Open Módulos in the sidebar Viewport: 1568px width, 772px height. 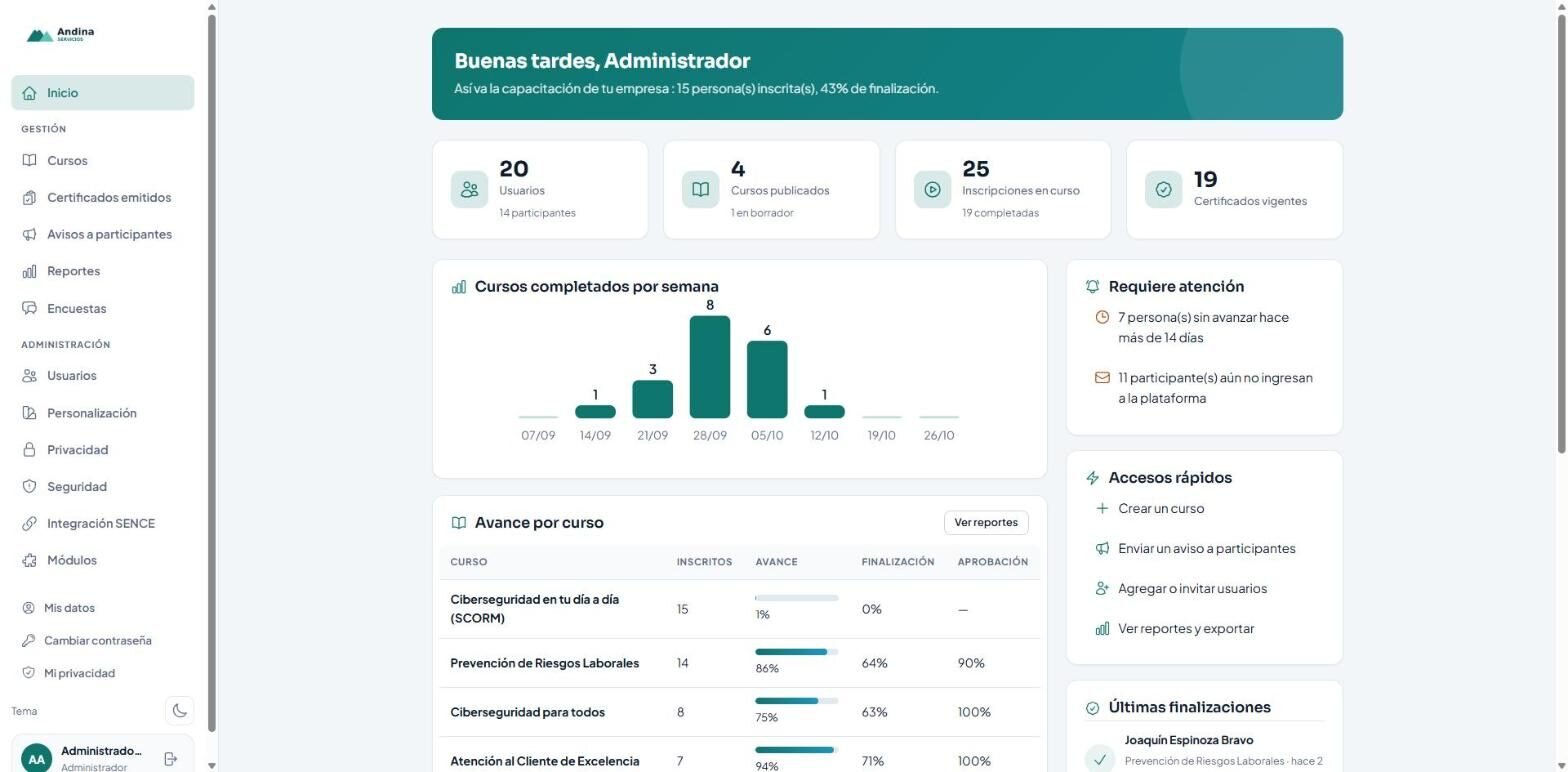click(x=103, y=560)
